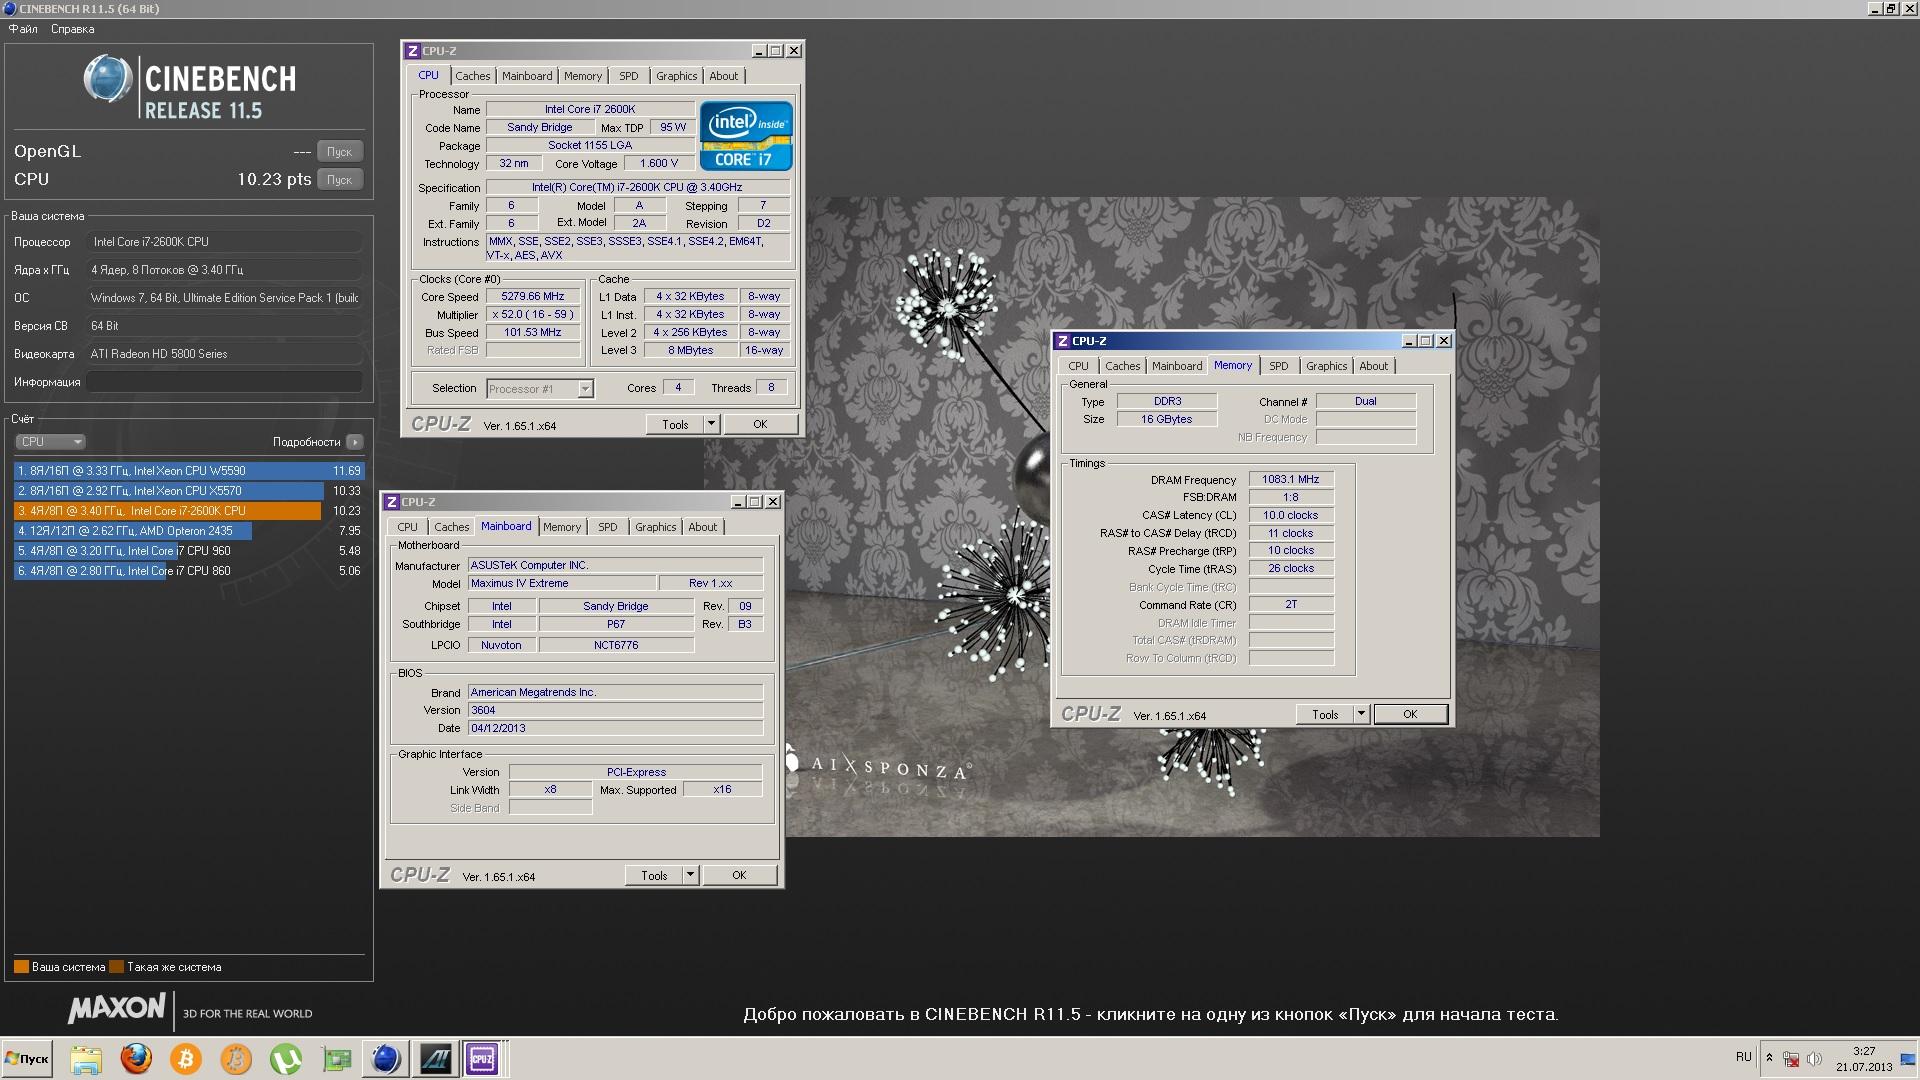This screenshot has width=1920, height=1080.
Task: Expand Tools arrow in Mainboard window
Action: 690,875
